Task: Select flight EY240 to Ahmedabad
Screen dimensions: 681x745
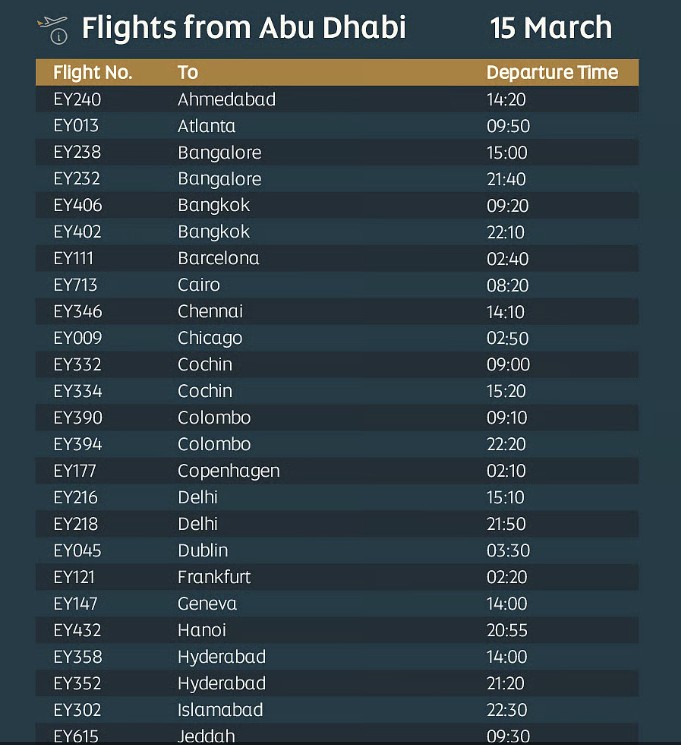Action: 337,99
